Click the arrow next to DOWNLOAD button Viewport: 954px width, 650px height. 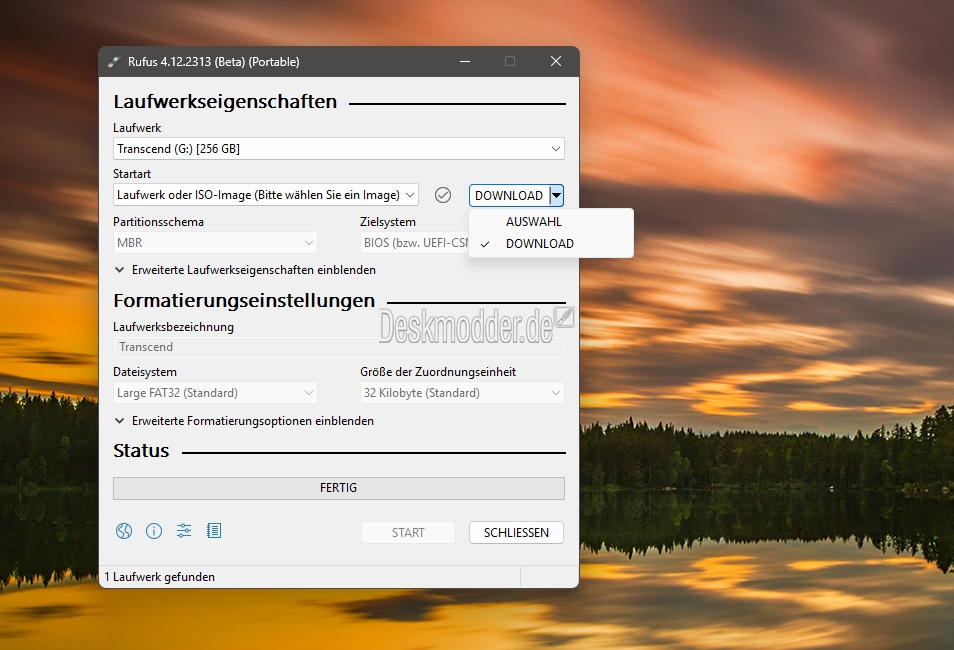point(557,195)
